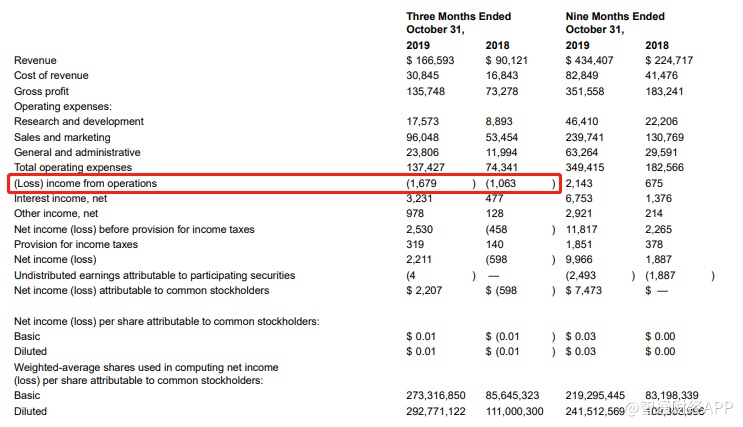This screenshot has height=427, width=743.
Task: Select the 135,748 gross profit value
Action: click(426, 92)
